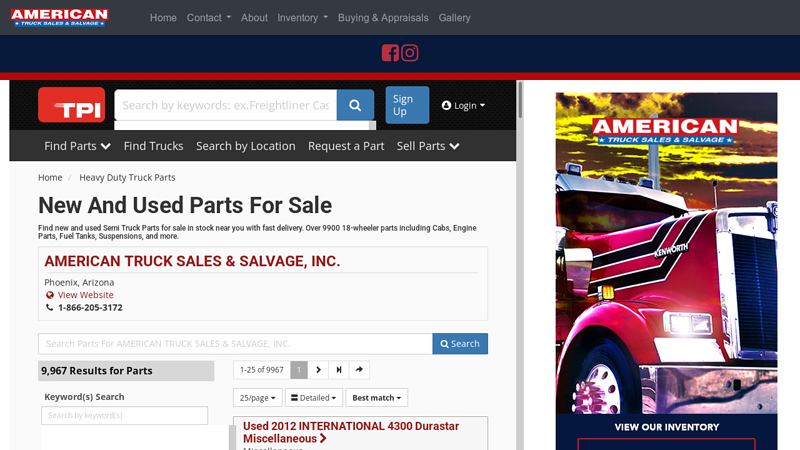Click the 1-25 of 9967 counter
This screenshot has width=800, height=450.
pyautogui.click(x=262, y=370)
